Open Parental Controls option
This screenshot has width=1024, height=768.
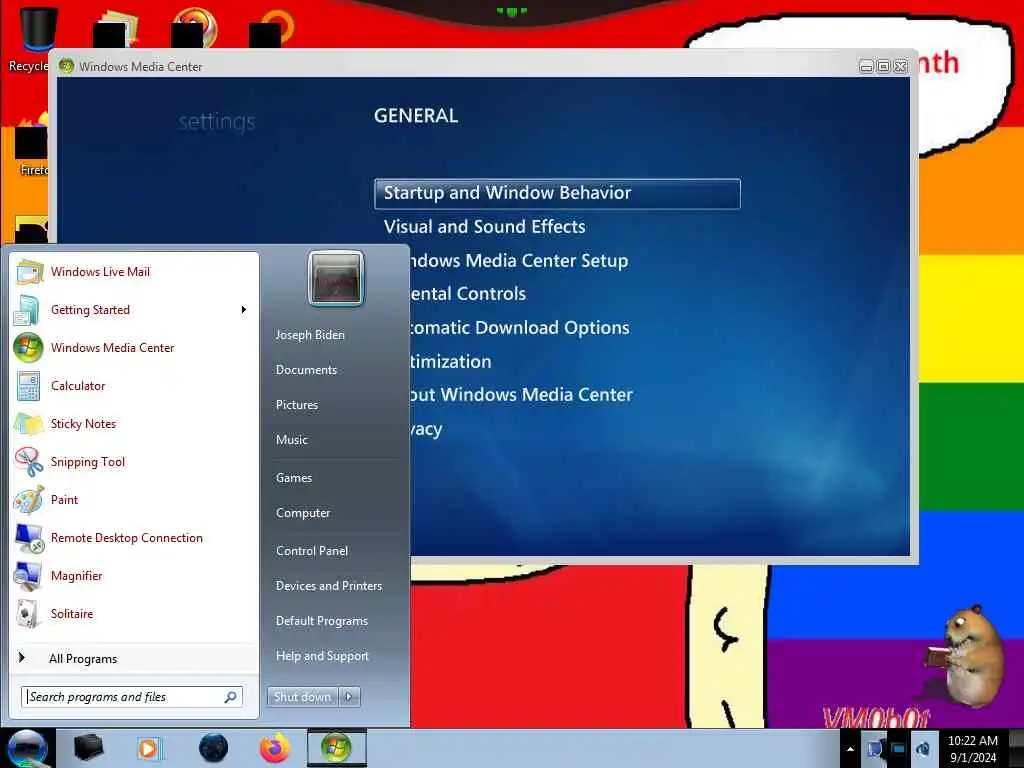coord(468,294)
